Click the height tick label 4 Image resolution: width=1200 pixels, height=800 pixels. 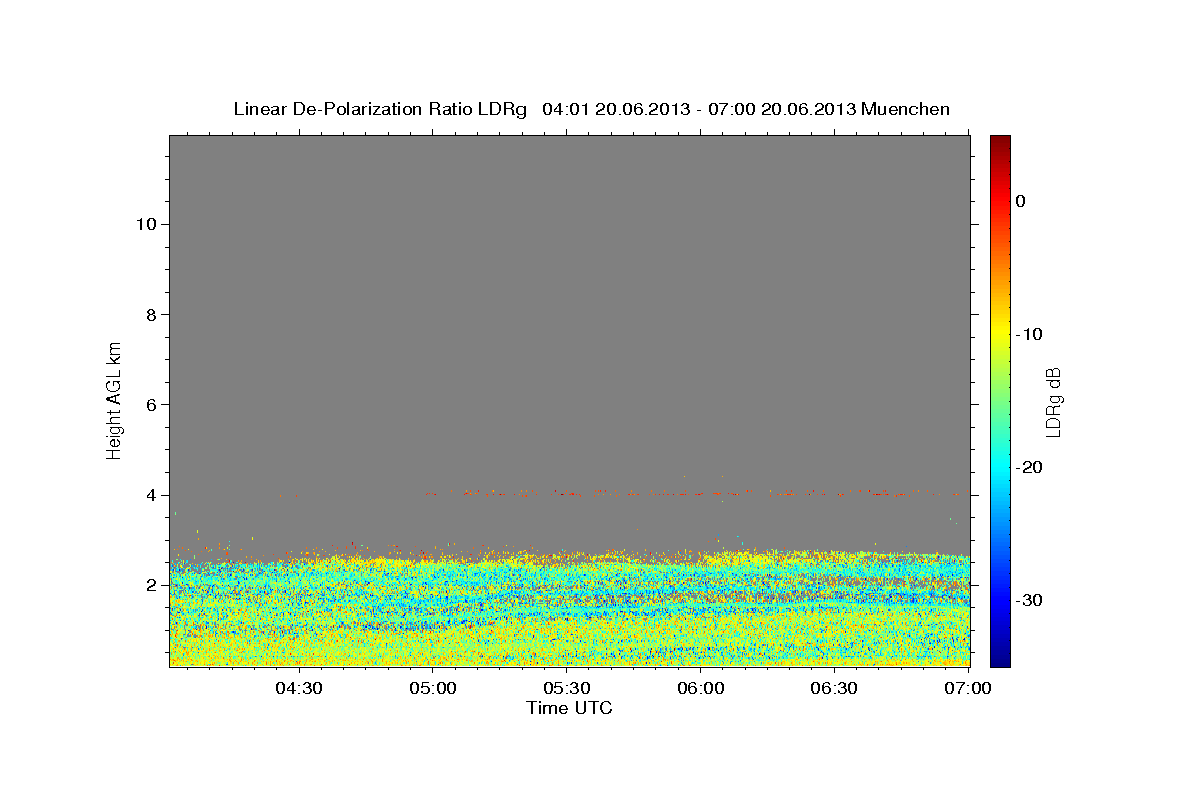pos(149,495)
